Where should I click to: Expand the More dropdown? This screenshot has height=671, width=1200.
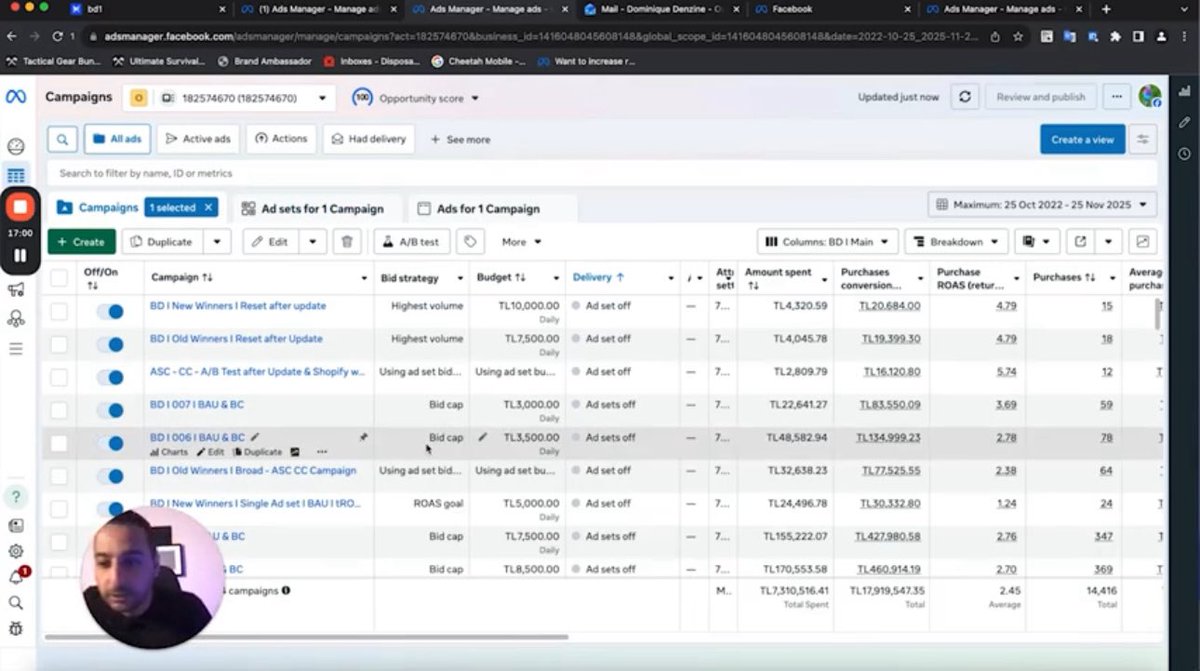pyautogui.click(x=522, y=241)
